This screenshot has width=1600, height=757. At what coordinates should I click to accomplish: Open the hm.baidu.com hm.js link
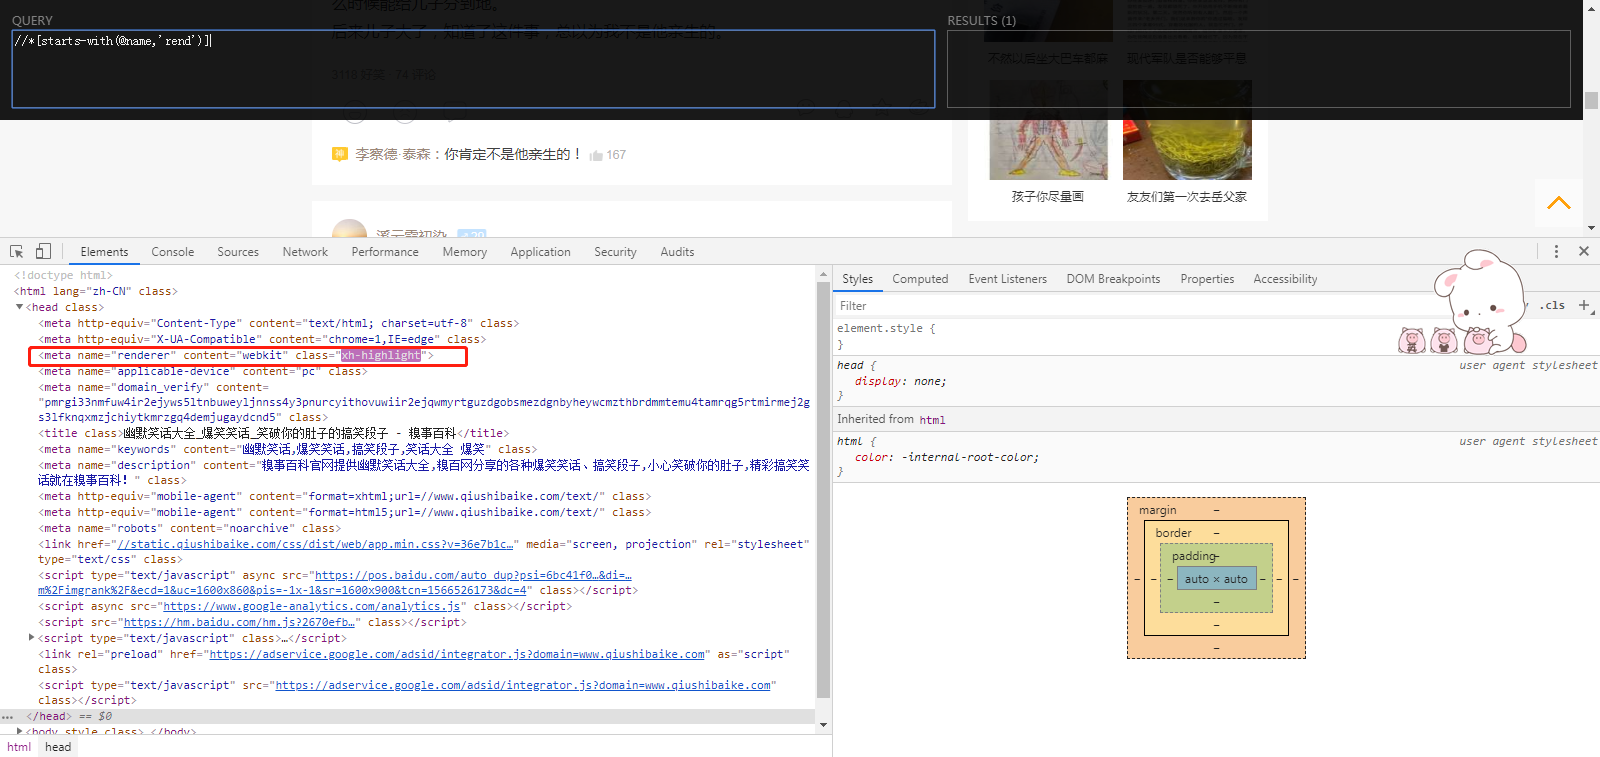(x=239, y=622)
